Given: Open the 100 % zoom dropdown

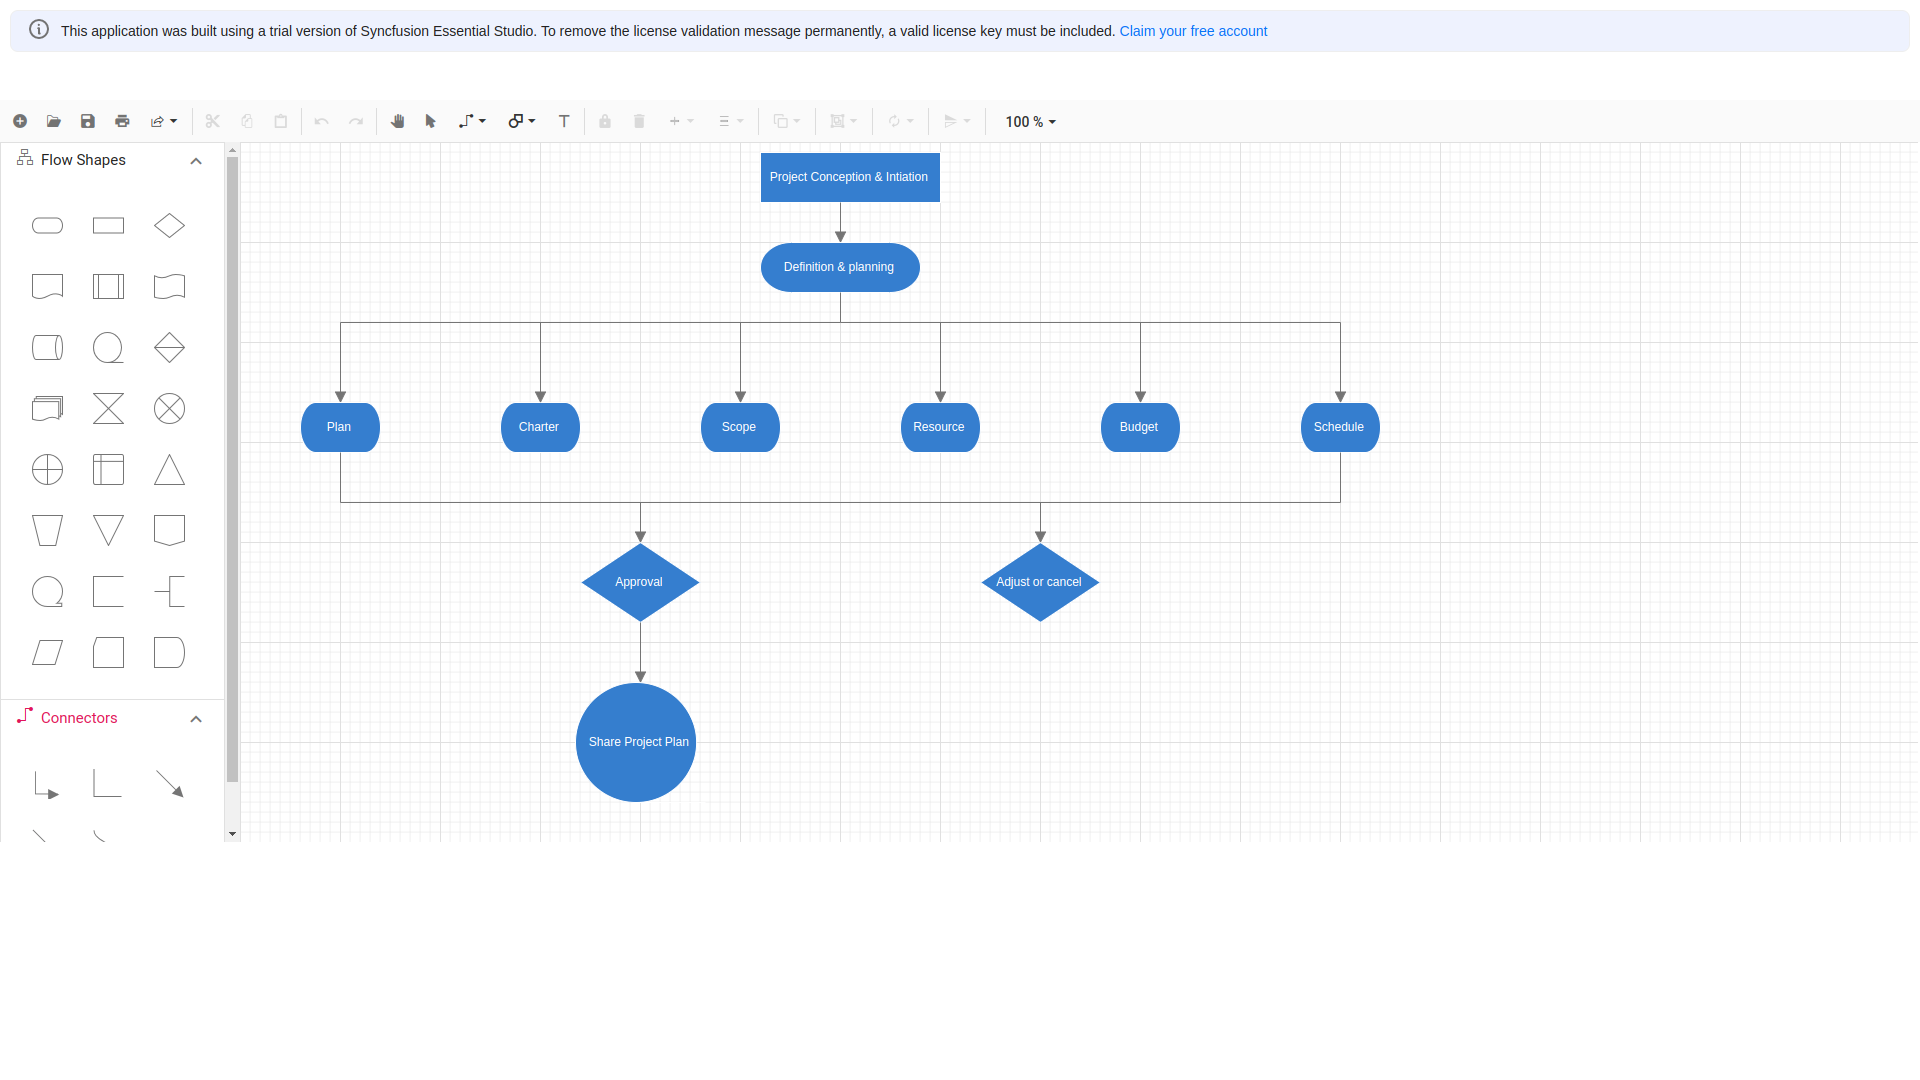Looking at the screenshot, I should tap(1030, 121).
